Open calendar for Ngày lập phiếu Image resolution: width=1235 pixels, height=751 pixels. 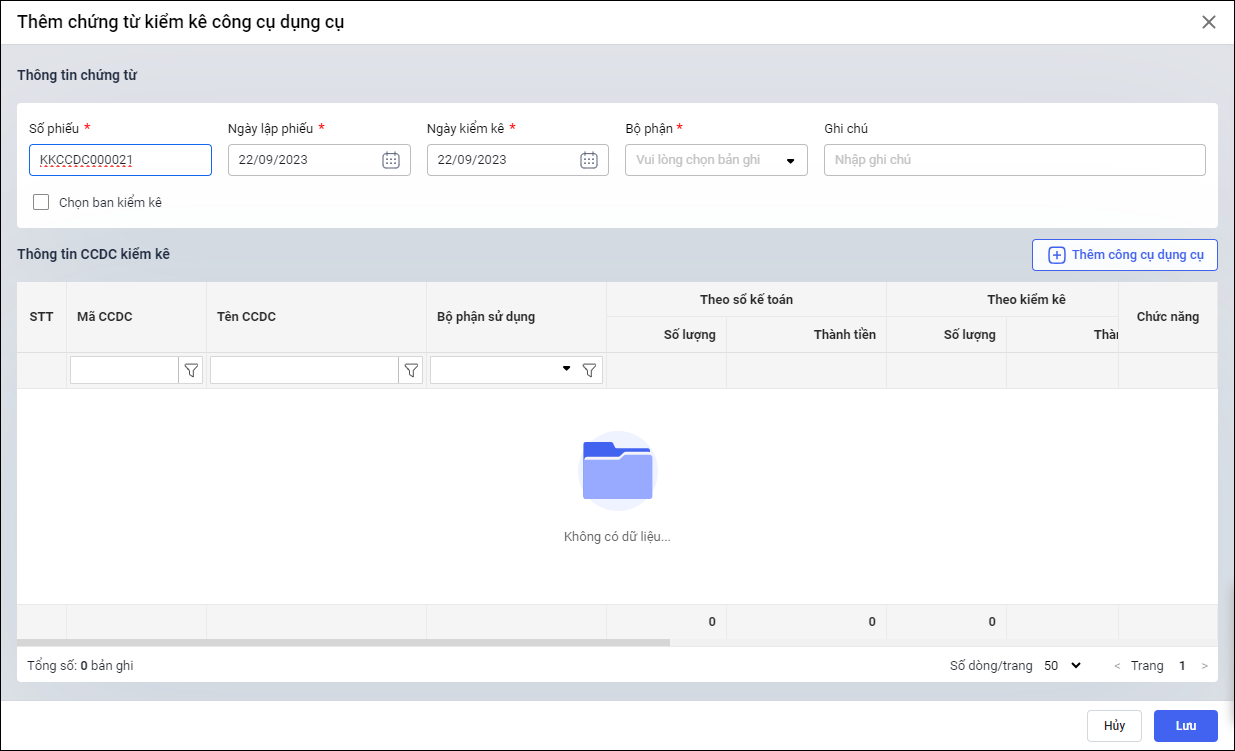click(x=391, y=160)
